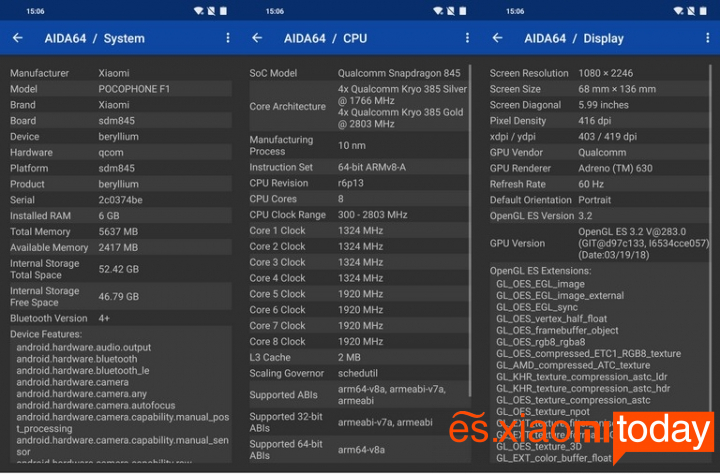The image size is (720, 474).
Task: Select the 'AIDA64 / Display' title
Action: (x=574, y=39)
